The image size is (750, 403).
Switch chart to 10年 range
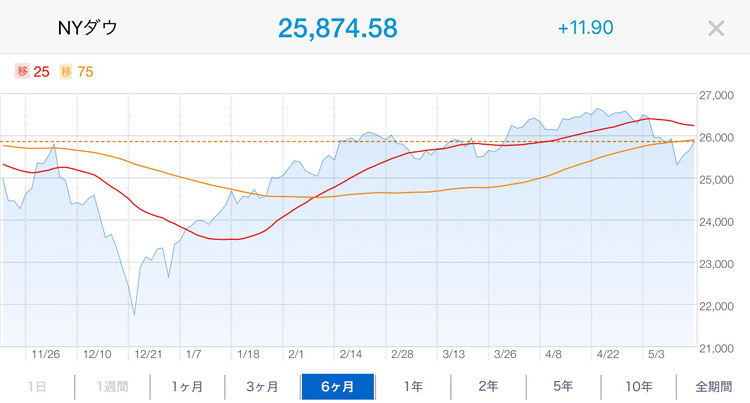[x=639, y=386]
